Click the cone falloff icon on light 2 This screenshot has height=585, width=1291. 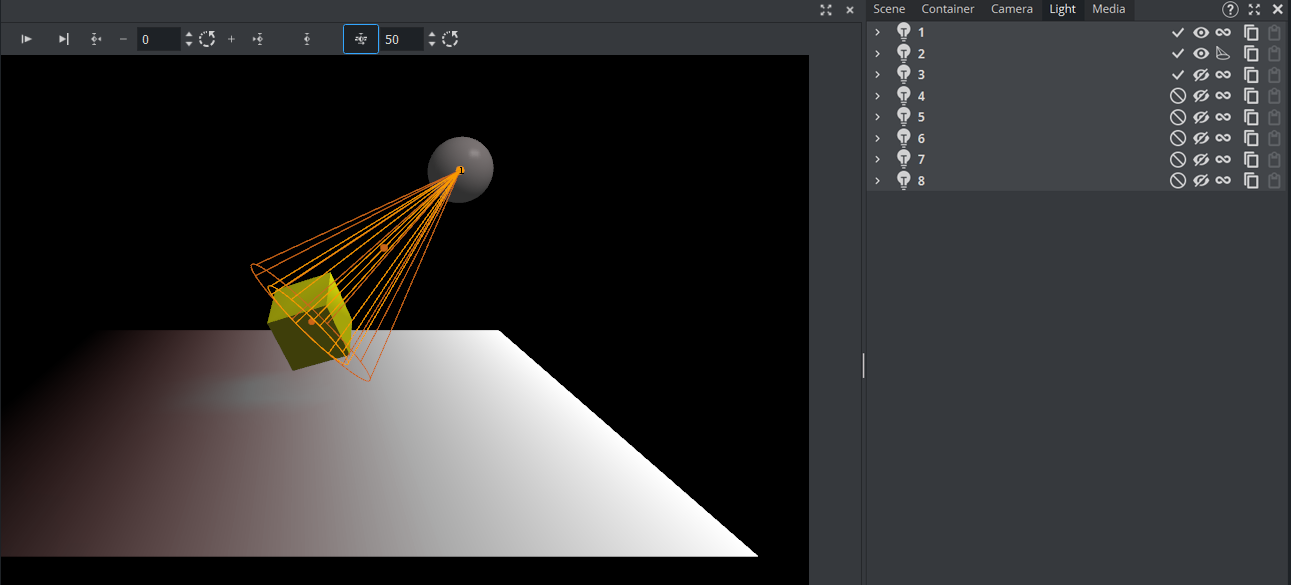tap(1223, 53)
